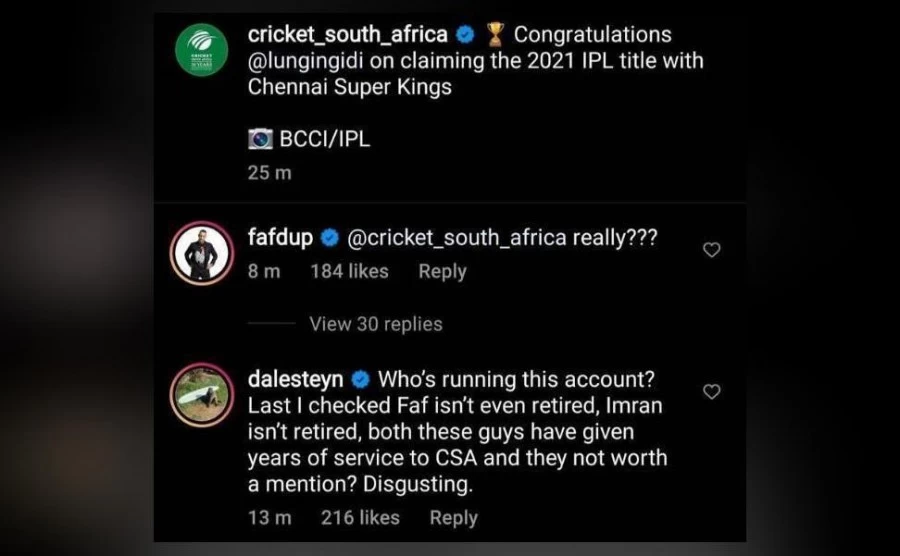The height and width of the screenshot is (556, 900).
Task: View the 184 likes on fafdup's comment
Action: pos(349,271)
